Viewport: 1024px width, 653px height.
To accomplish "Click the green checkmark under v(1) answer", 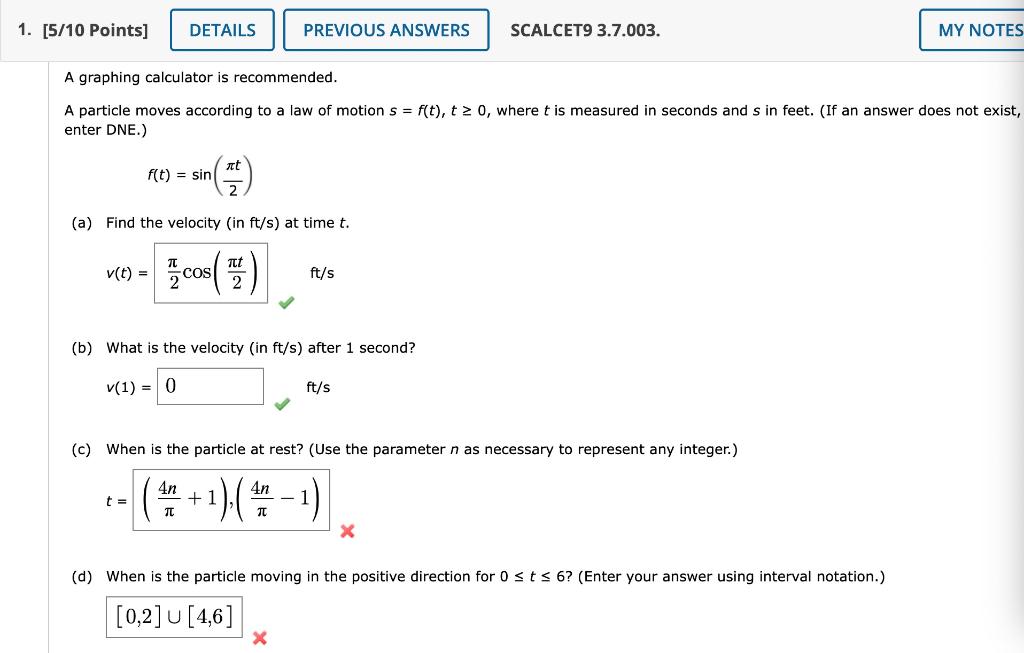I will click(282, 405).
